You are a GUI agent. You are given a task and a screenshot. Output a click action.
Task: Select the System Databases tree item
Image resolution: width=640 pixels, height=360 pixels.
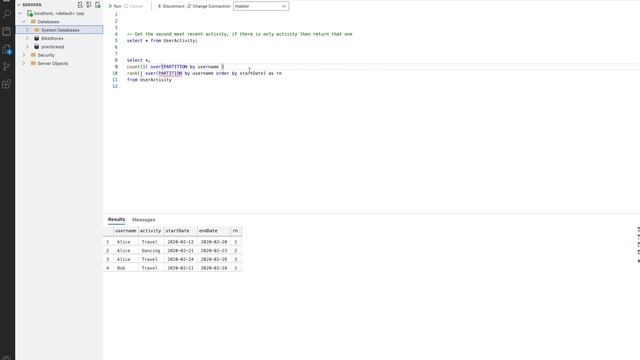[x=60, y=30]
